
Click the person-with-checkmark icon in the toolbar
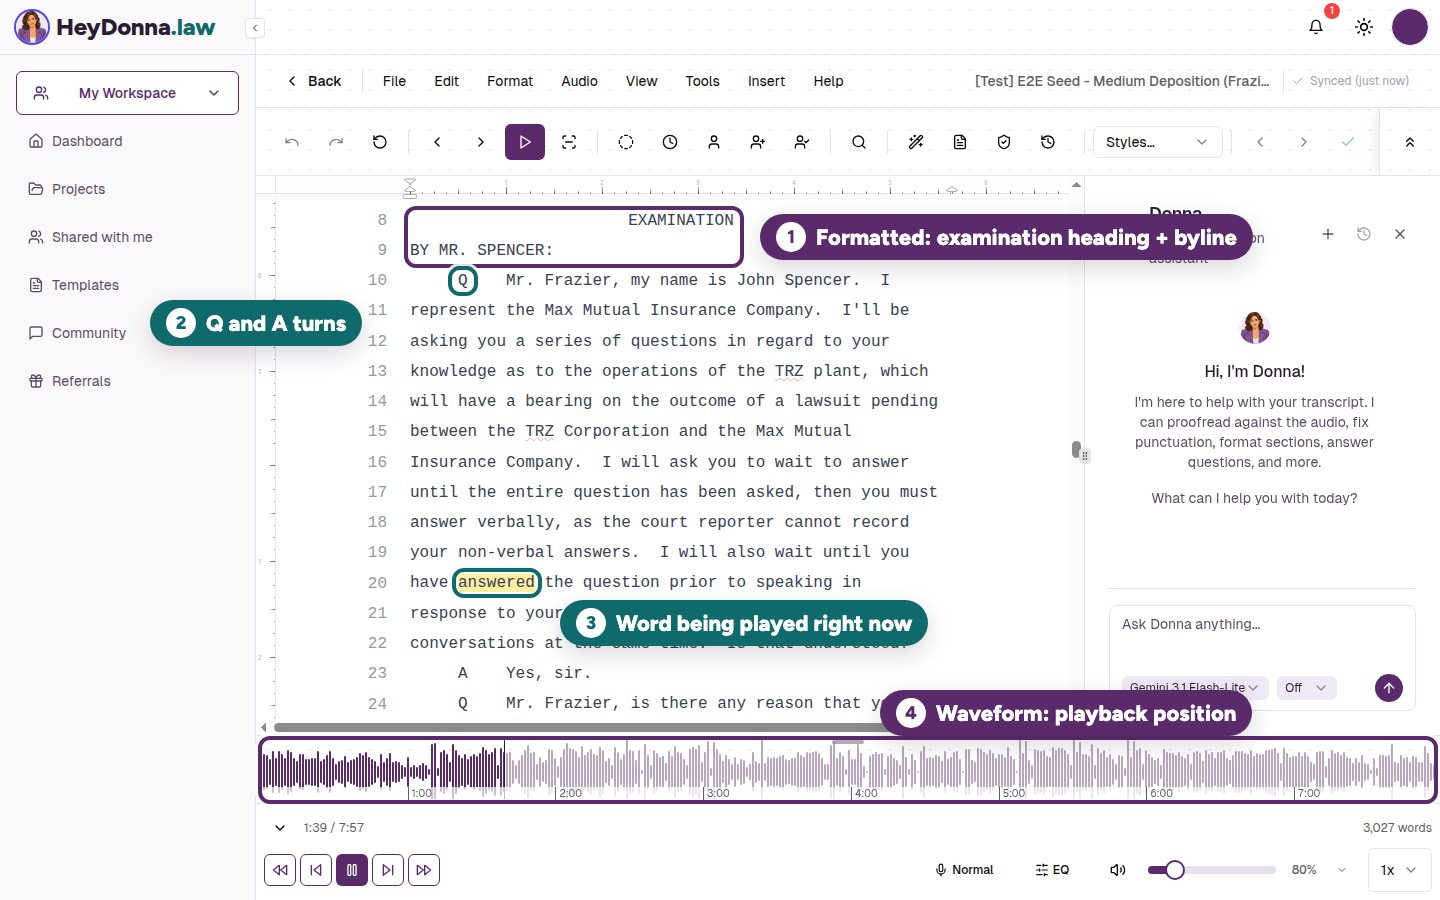(x=802, y=142)
